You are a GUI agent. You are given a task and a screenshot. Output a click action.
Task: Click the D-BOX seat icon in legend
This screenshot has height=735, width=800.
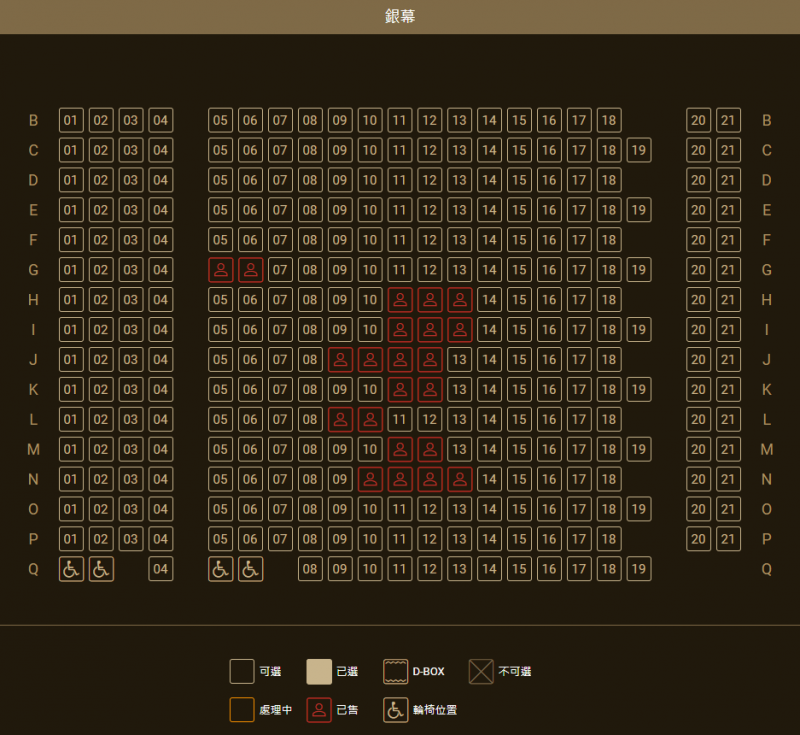396,672
